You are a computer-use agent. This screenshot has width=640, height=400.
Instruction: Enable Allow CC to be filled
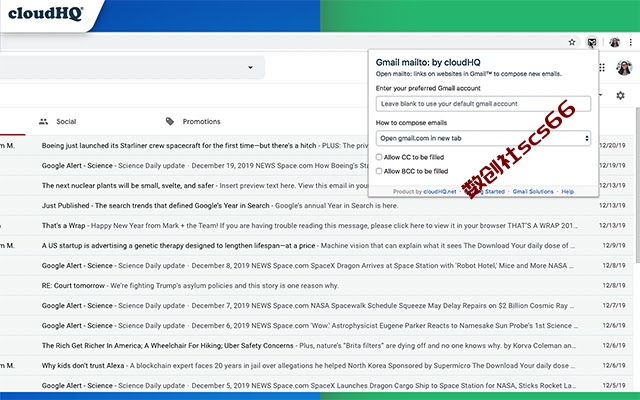tap(379, 157)
